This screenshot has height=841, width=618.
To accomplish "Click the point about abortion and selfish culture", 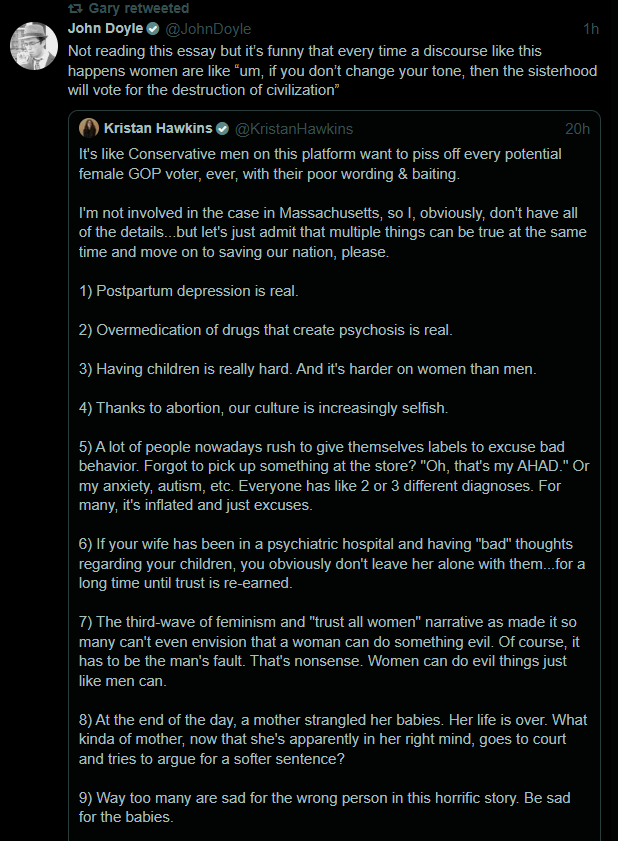I will tap(263, 408).
